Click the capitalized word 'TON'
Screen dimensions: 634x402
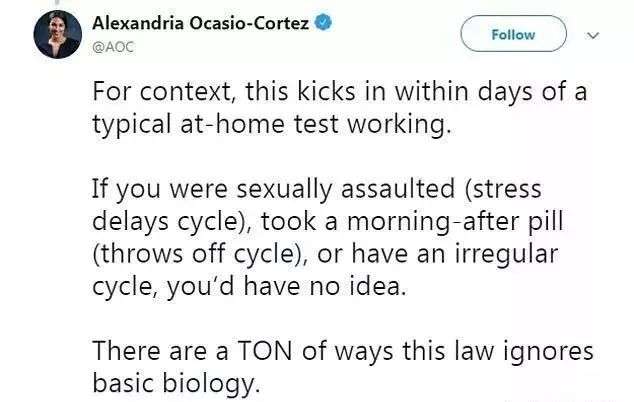(265, 350)
